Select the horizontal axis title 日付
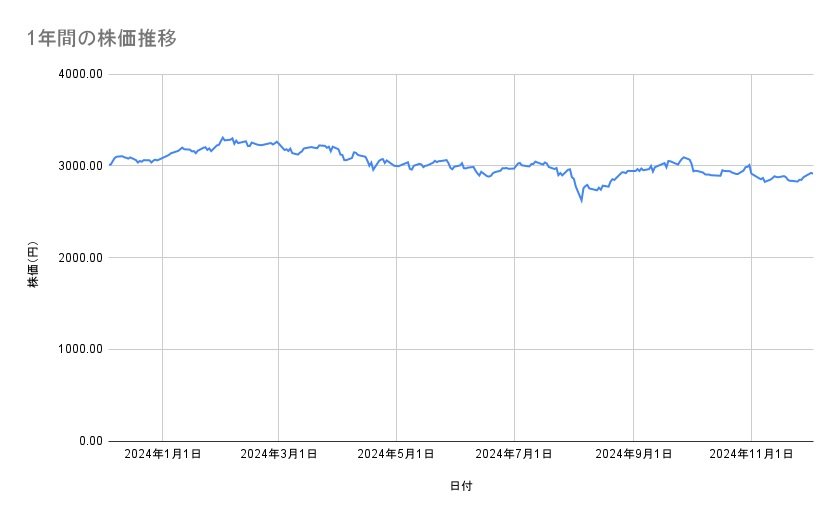 [x=461, y=486]
